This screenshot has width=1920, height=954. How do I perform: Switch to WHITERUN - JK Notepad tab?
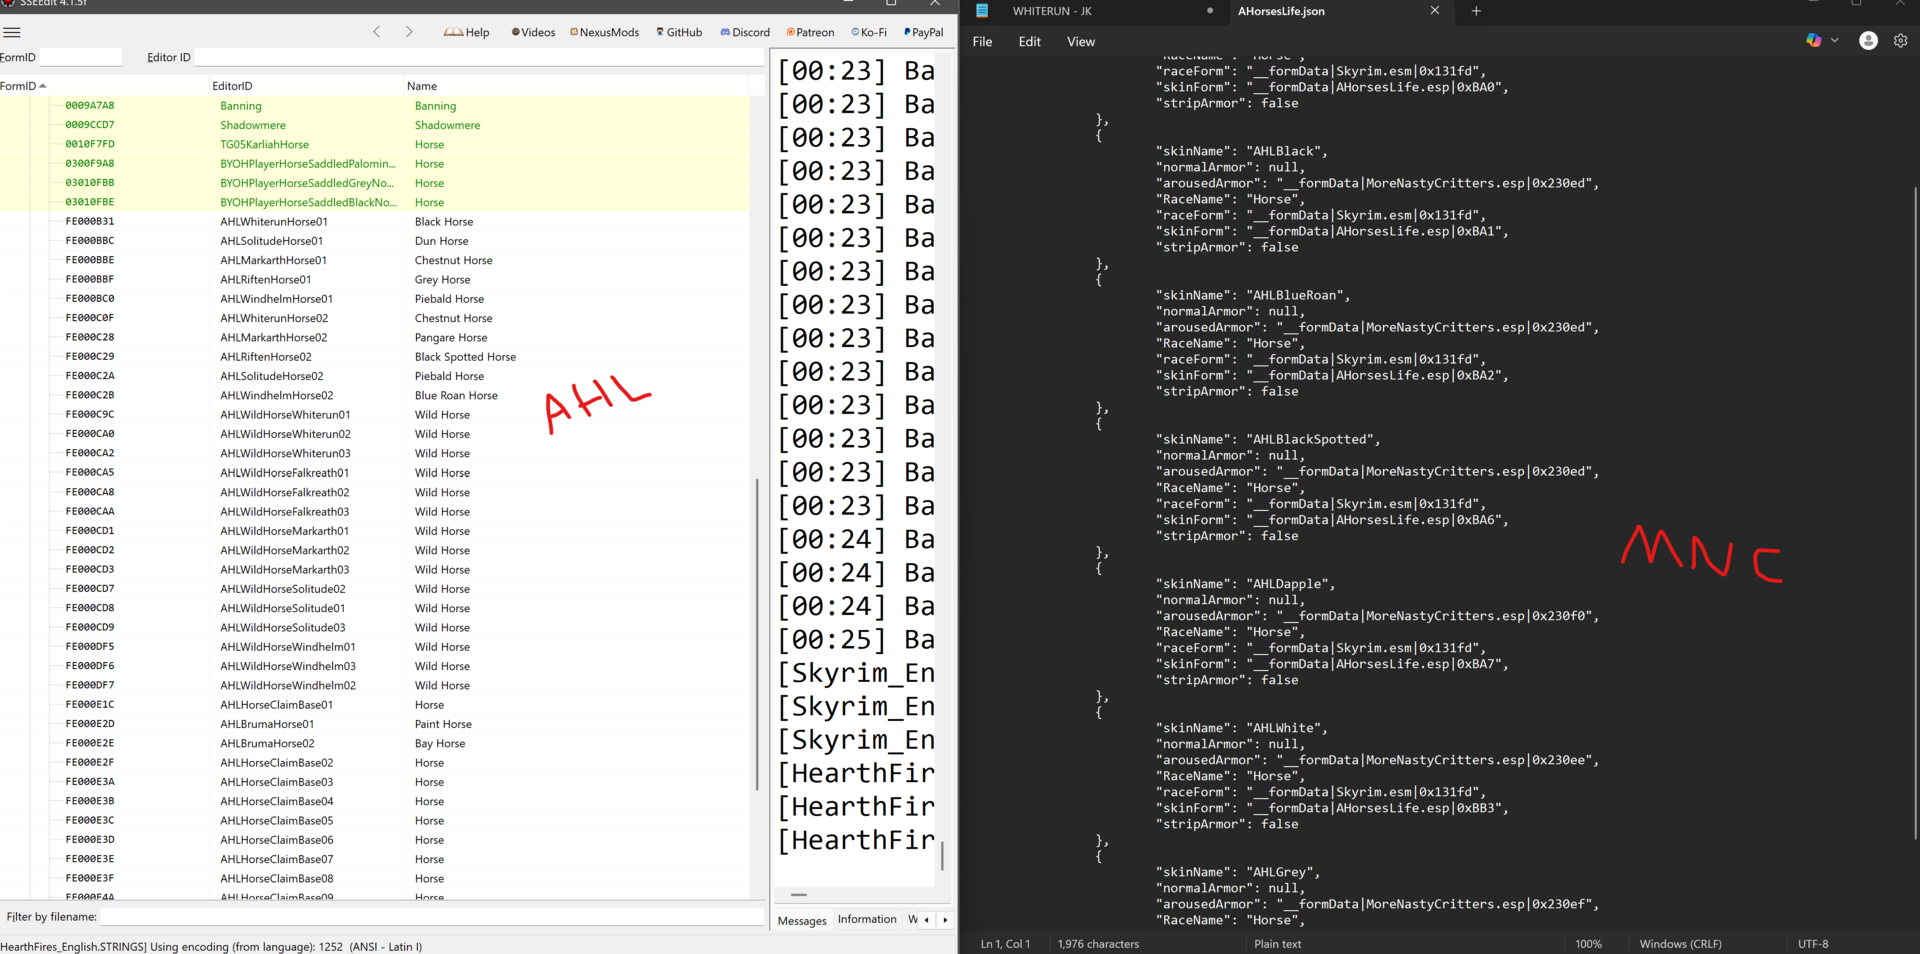point(1052,11)
